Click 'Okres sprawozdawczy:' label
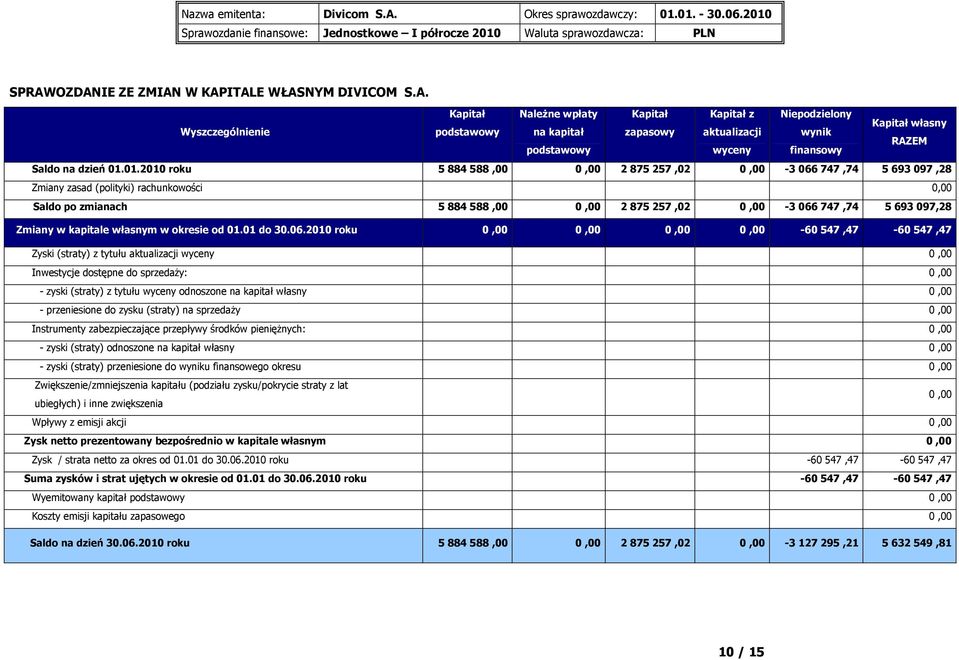The height and width of the screenshot is (660, 959). click(580, 14)
